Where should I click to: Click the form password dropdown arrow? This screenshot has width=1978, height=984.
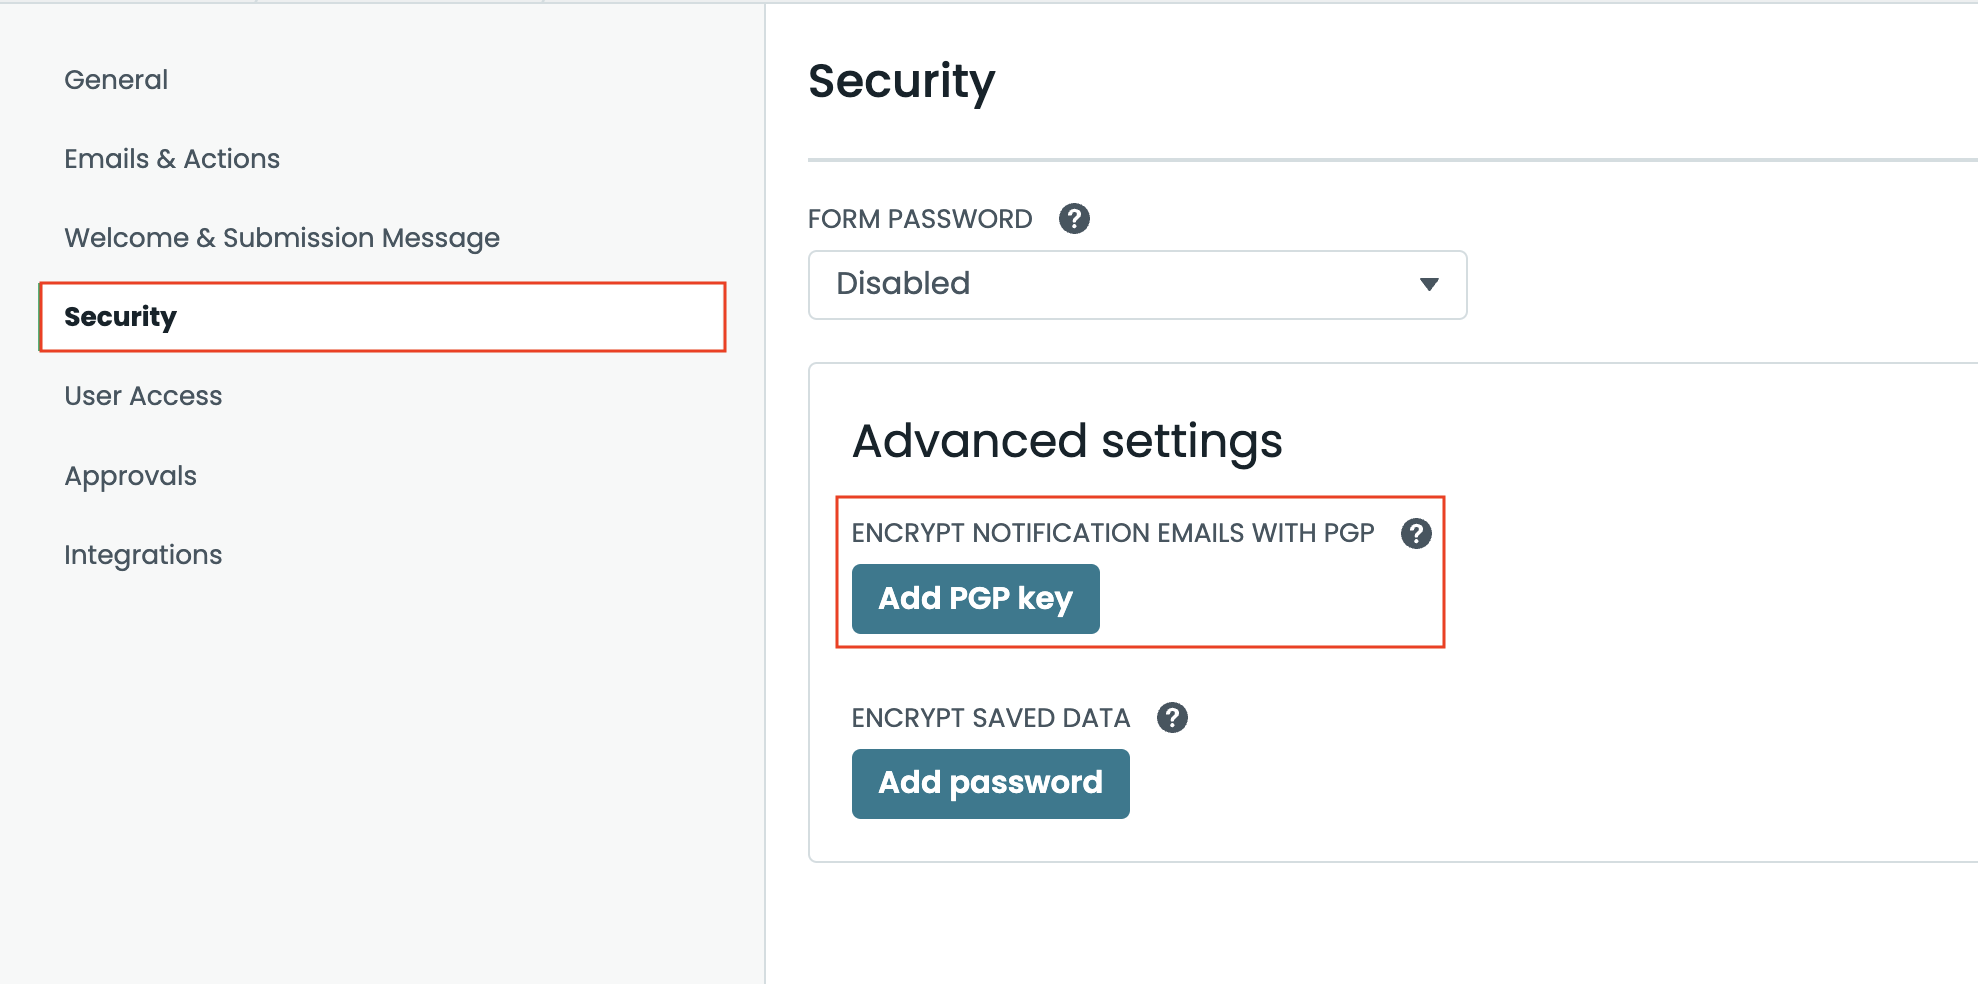click(x=1429, y=285)
